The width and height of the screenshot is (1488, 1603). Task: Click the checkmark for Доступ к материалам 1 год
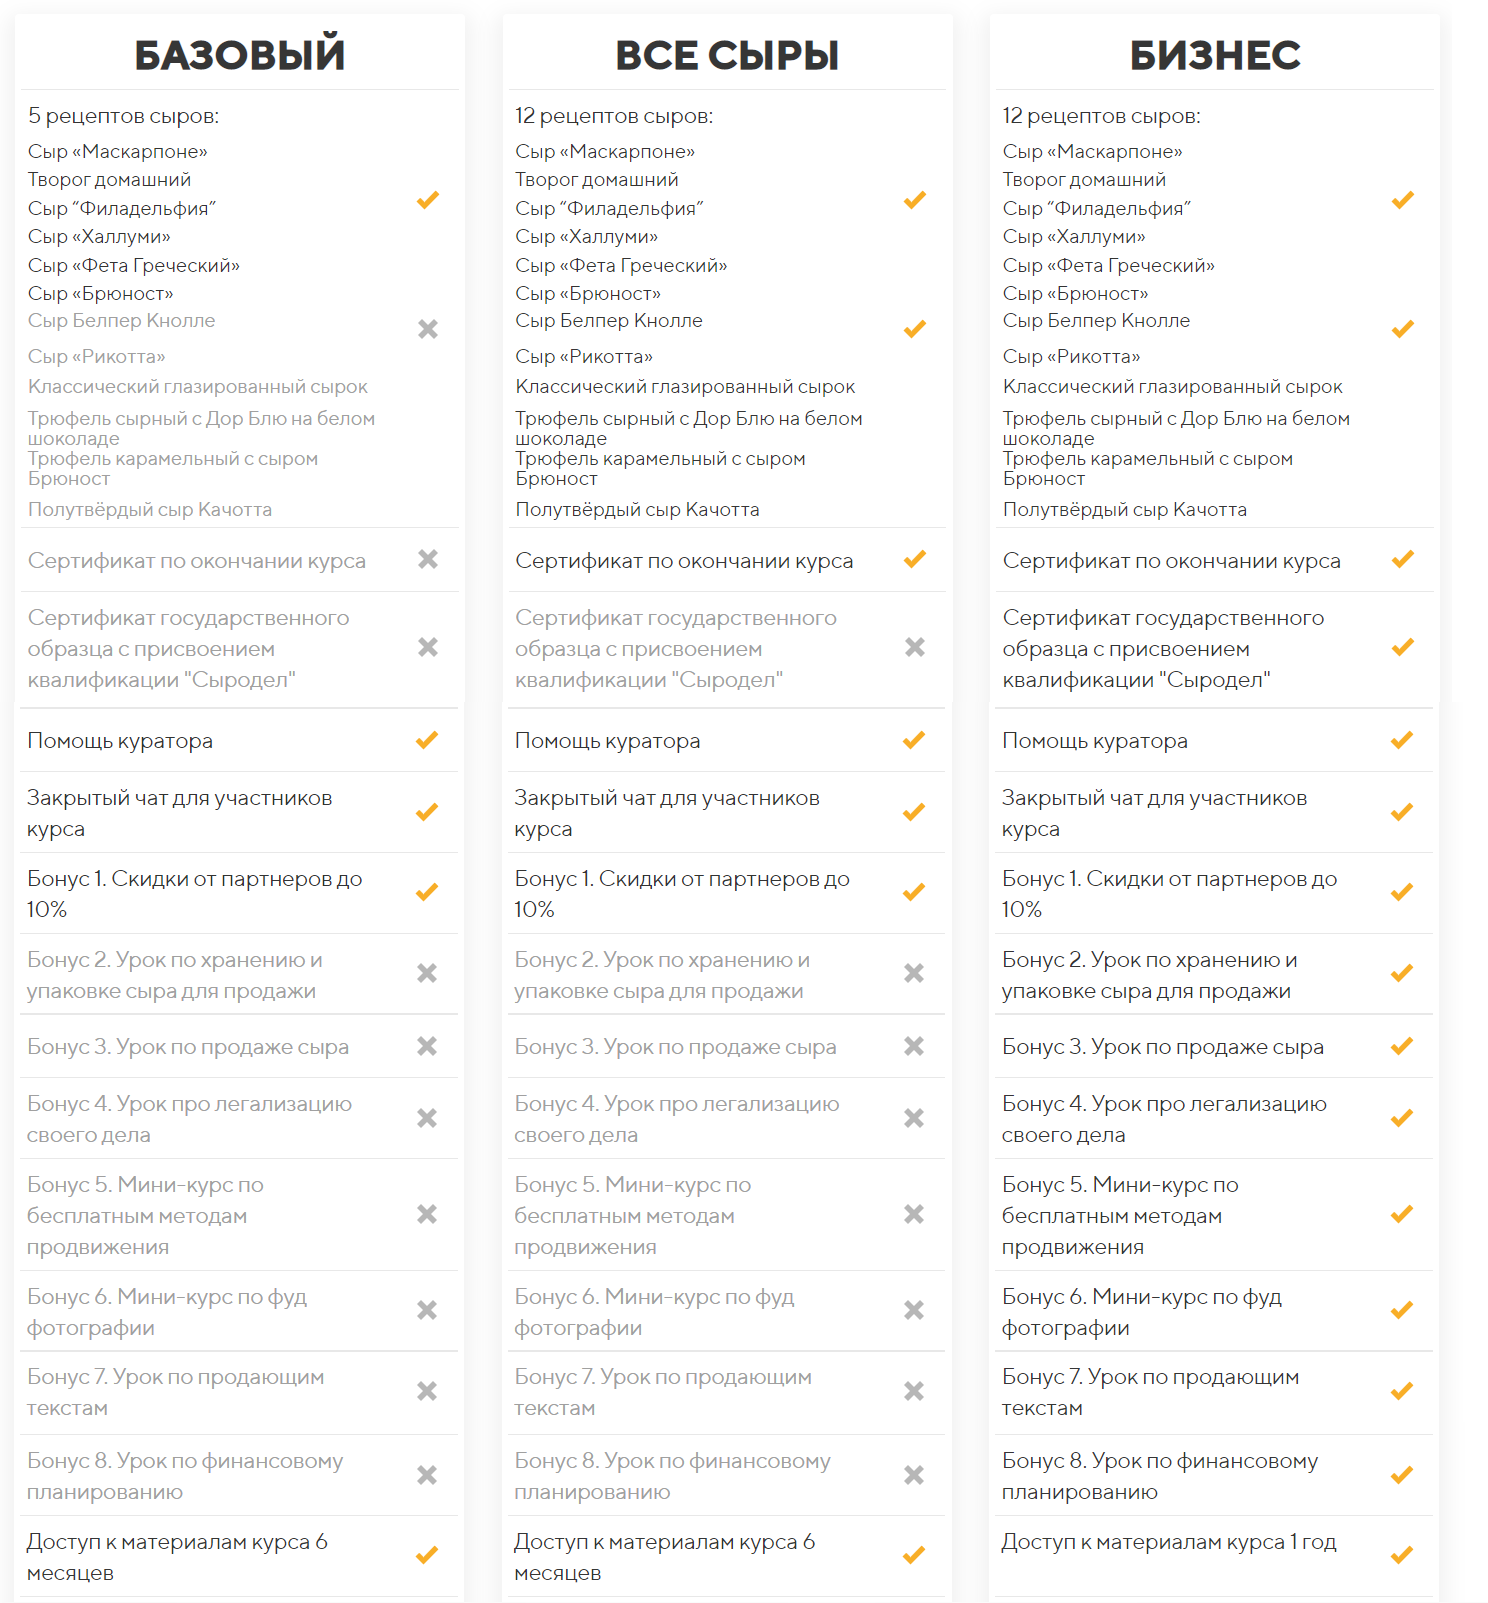[x=1402, y=1555]
